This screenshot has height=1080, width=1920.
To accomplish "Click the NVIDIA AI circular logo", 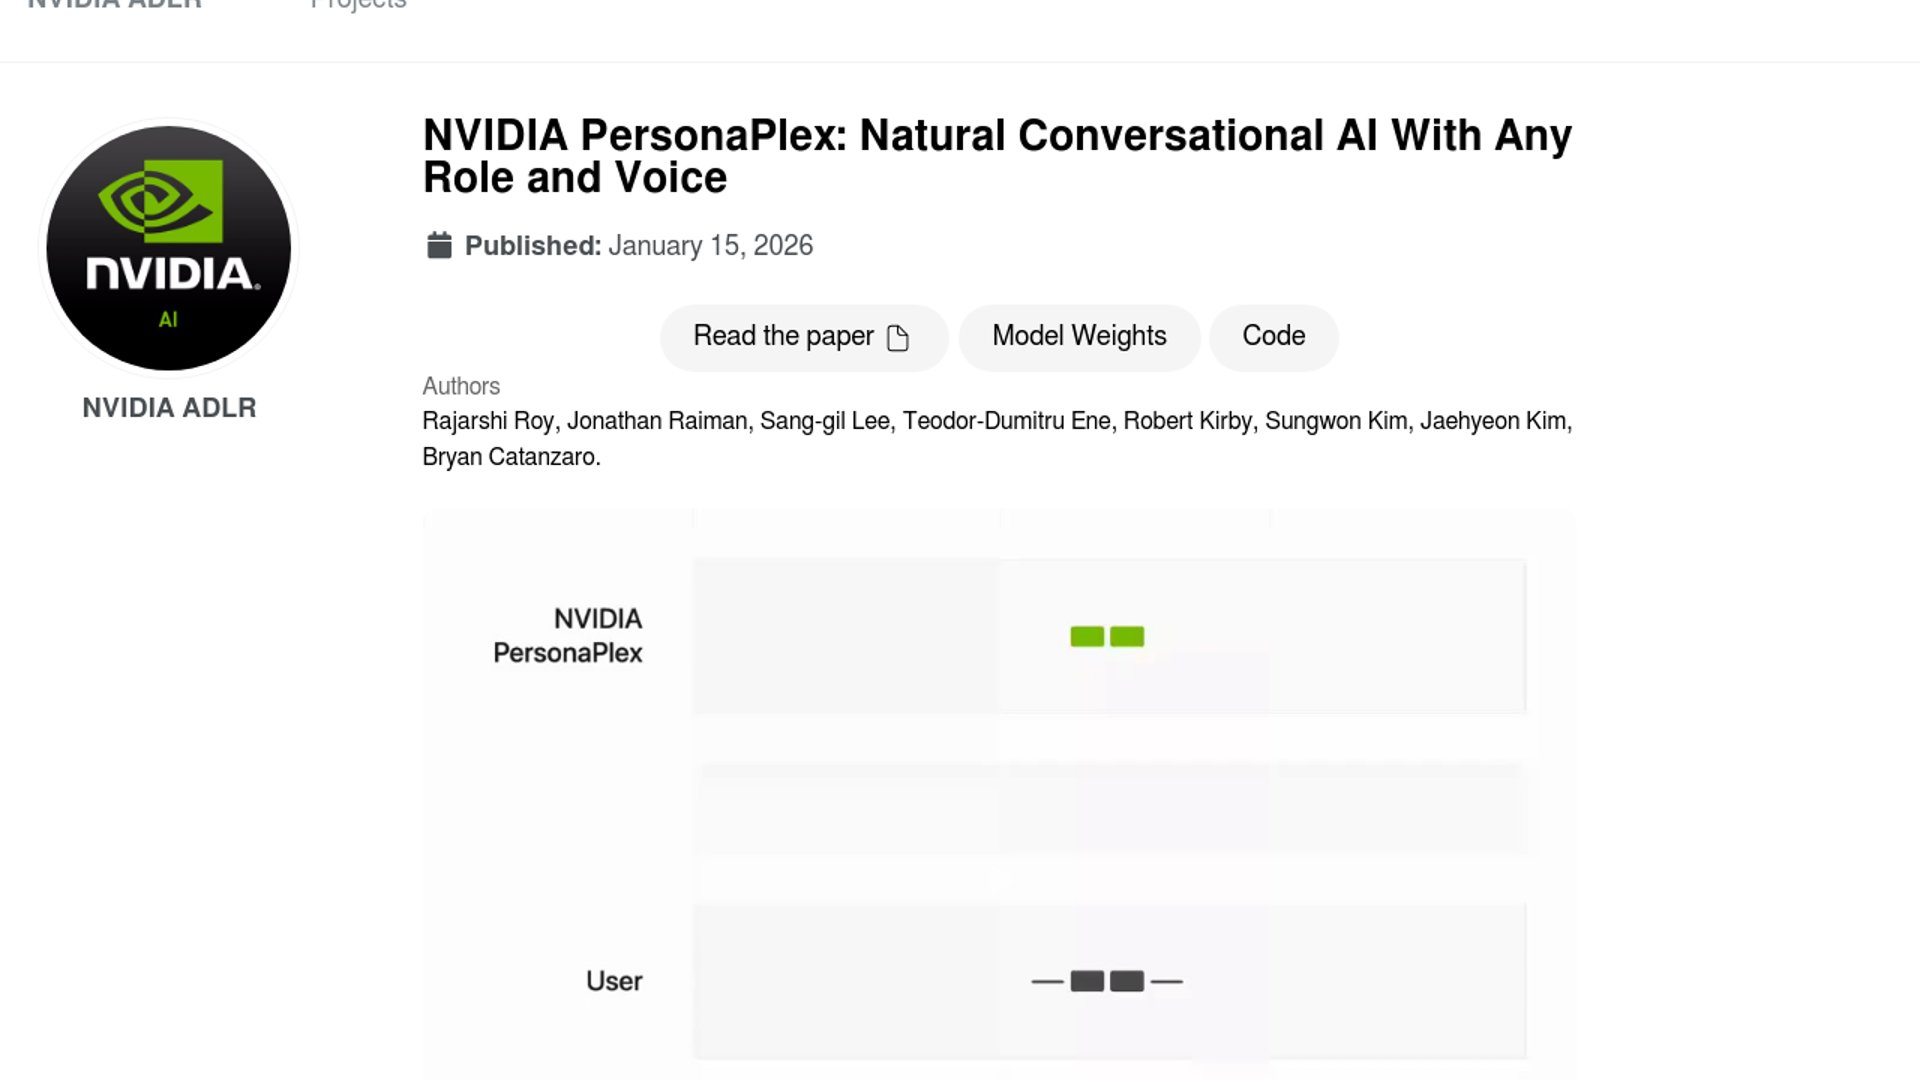I will click(x=169, y=248).
